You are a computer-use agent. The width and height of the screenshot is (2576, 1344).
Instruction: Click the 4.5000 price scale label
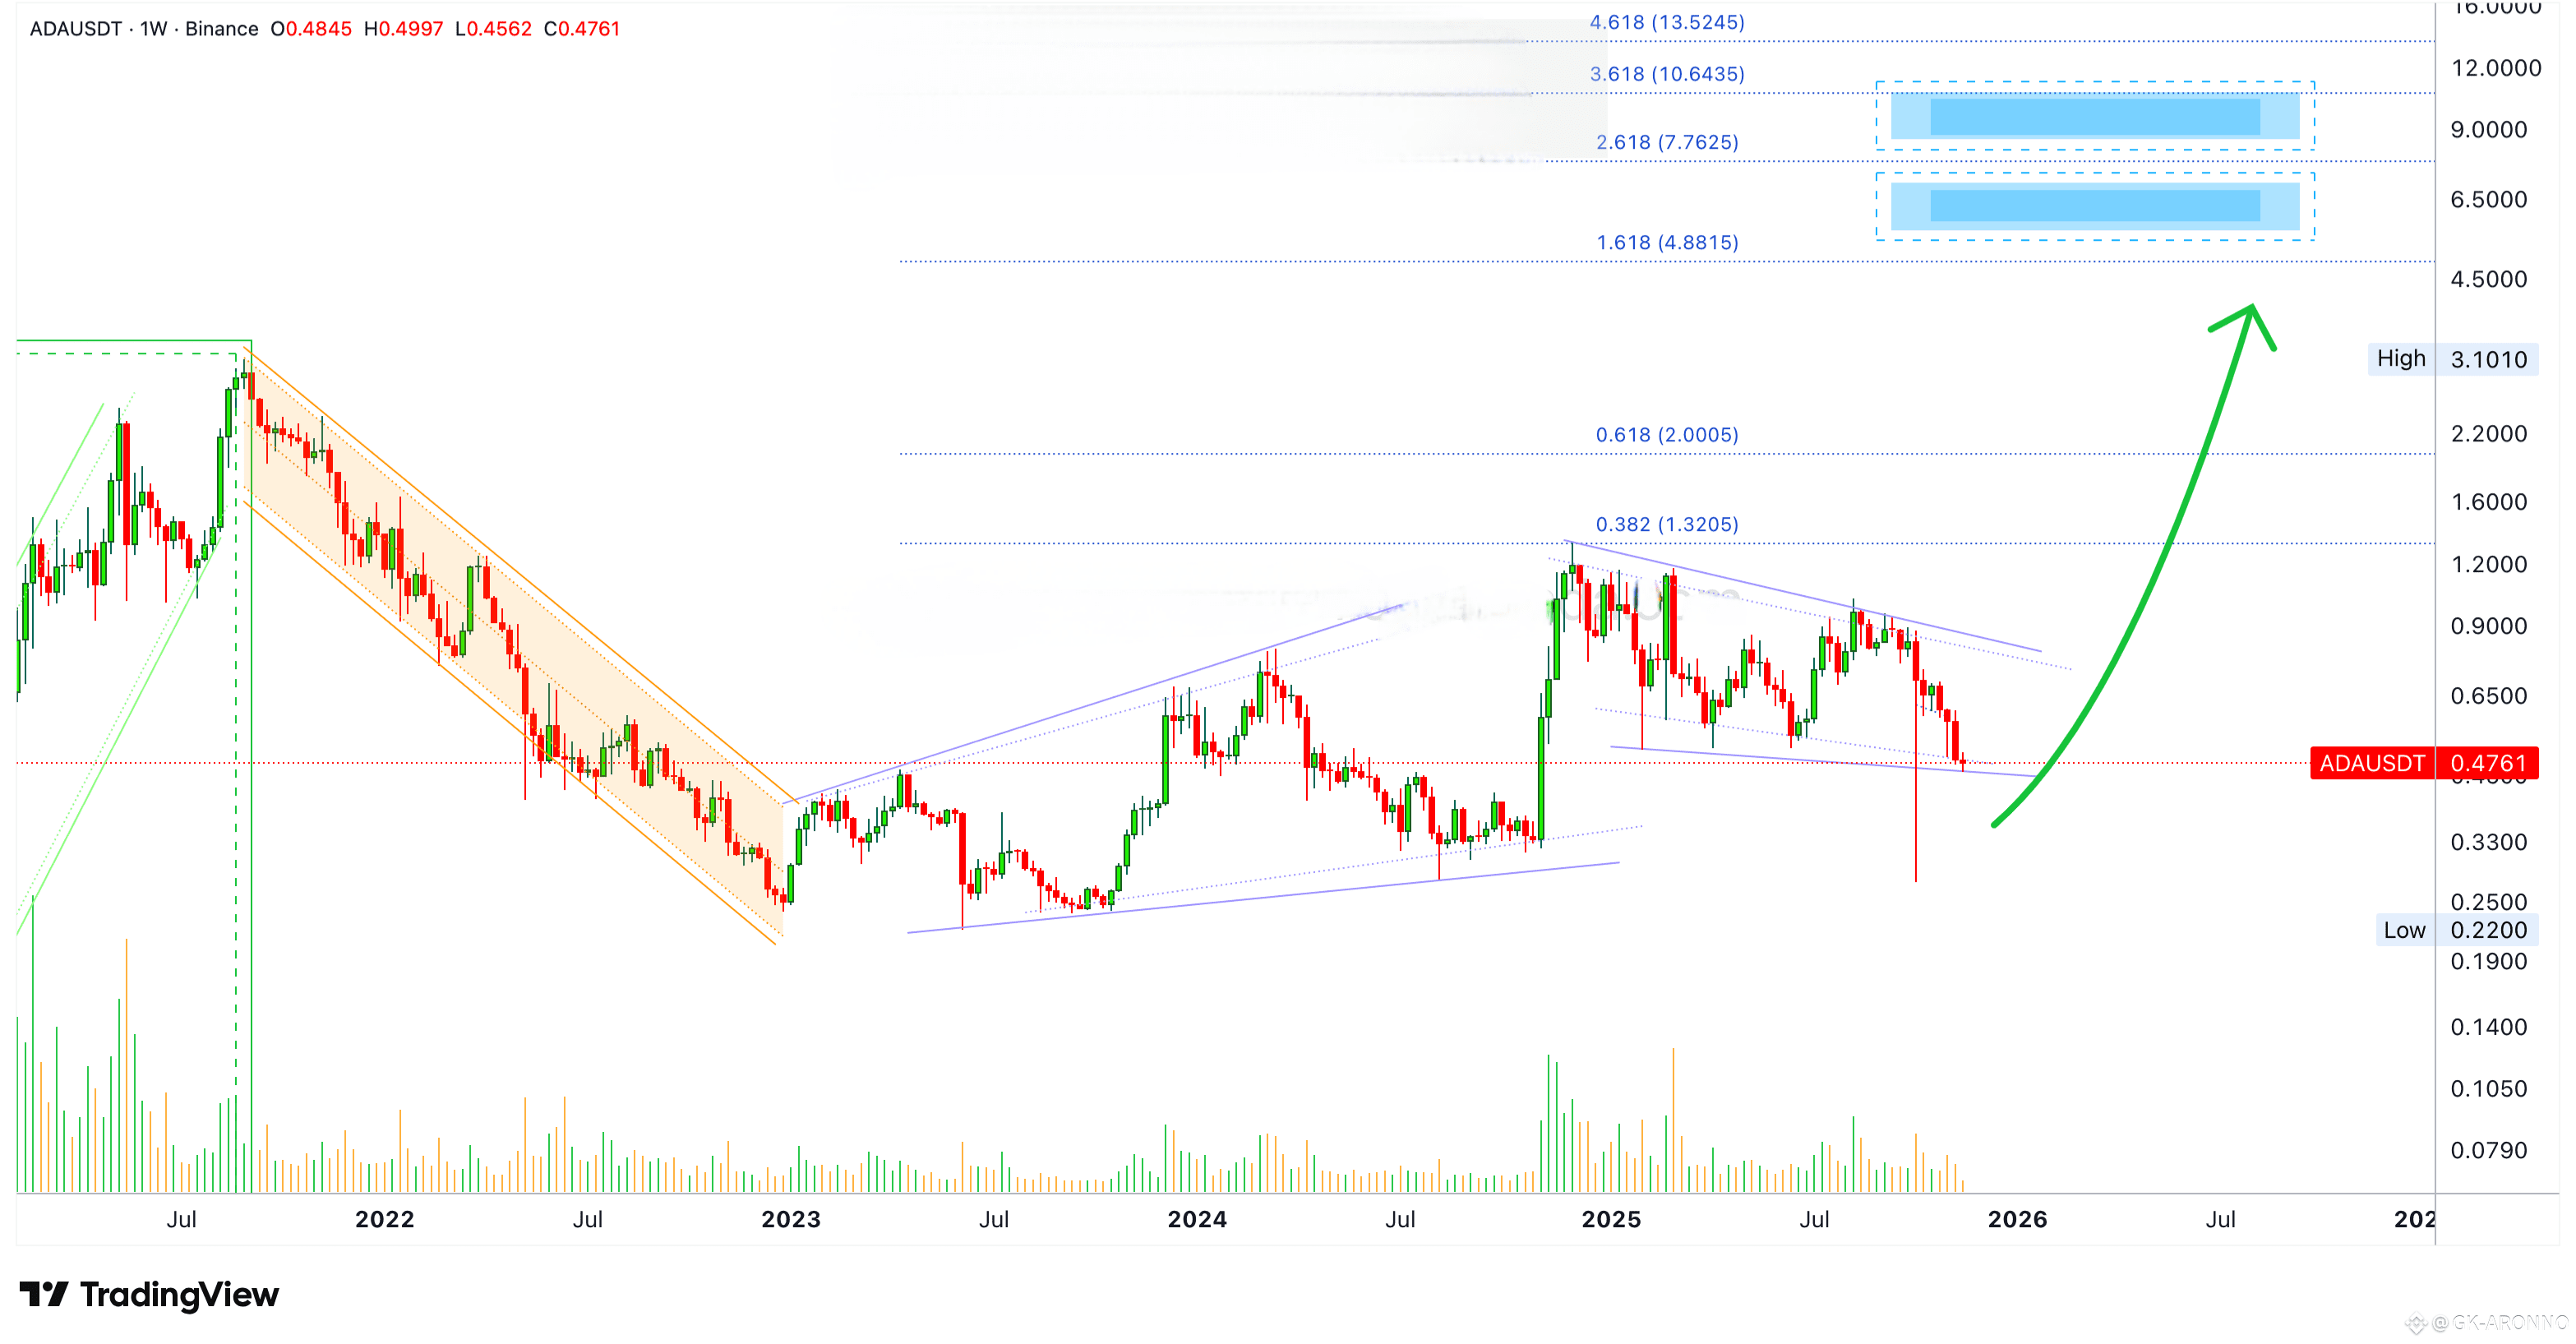point(2488,279)
